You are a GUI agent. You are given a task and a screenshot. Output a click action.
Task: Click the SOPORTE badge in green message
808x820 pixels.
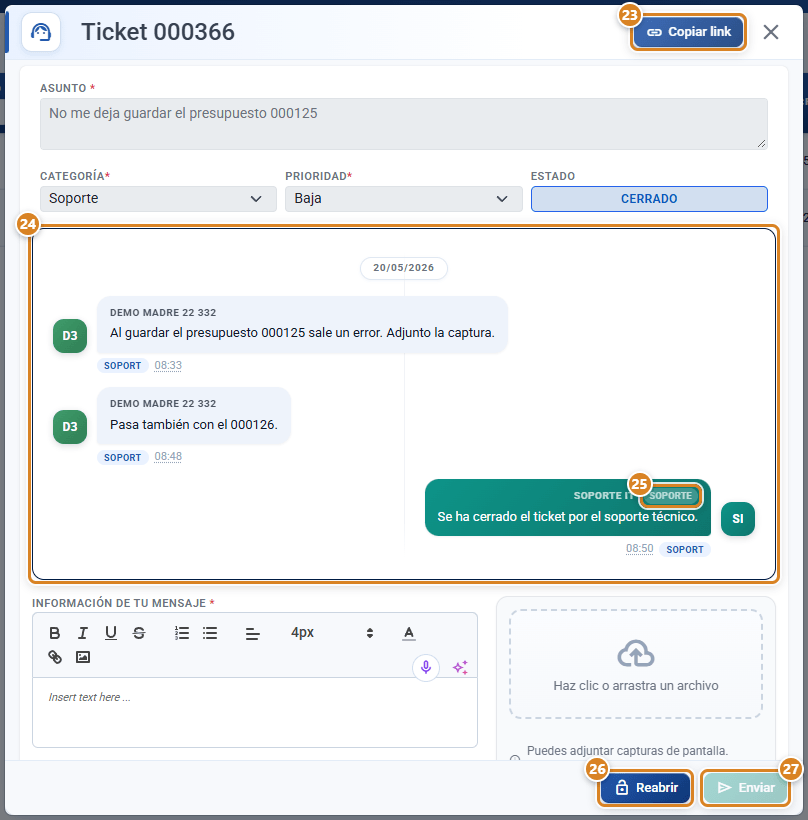(670, 496)
